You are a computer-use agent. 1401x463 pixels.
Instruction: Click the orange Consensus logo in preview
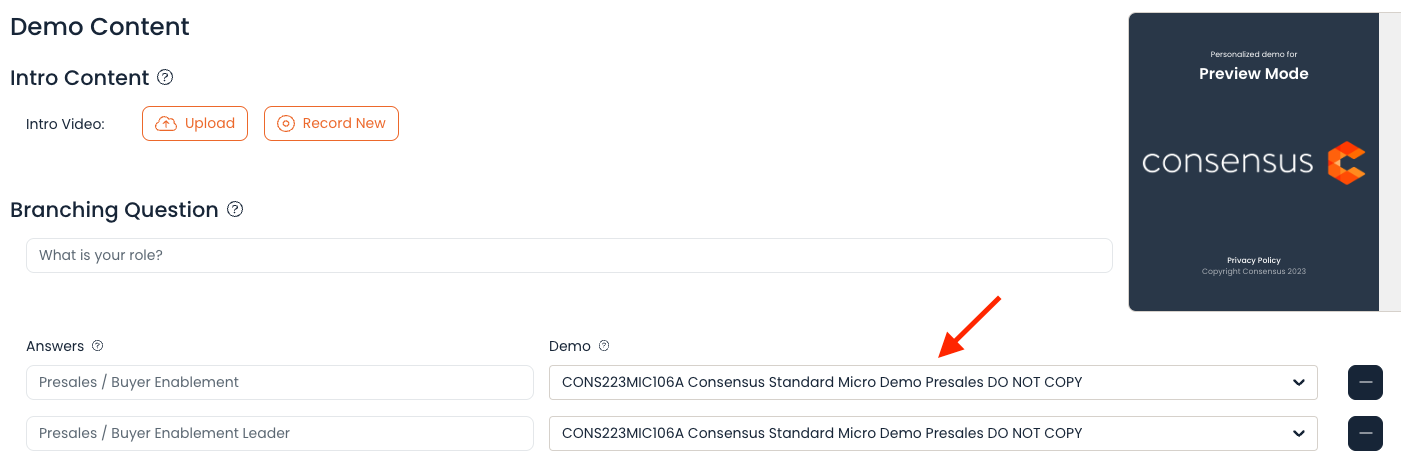point(1346,163)
